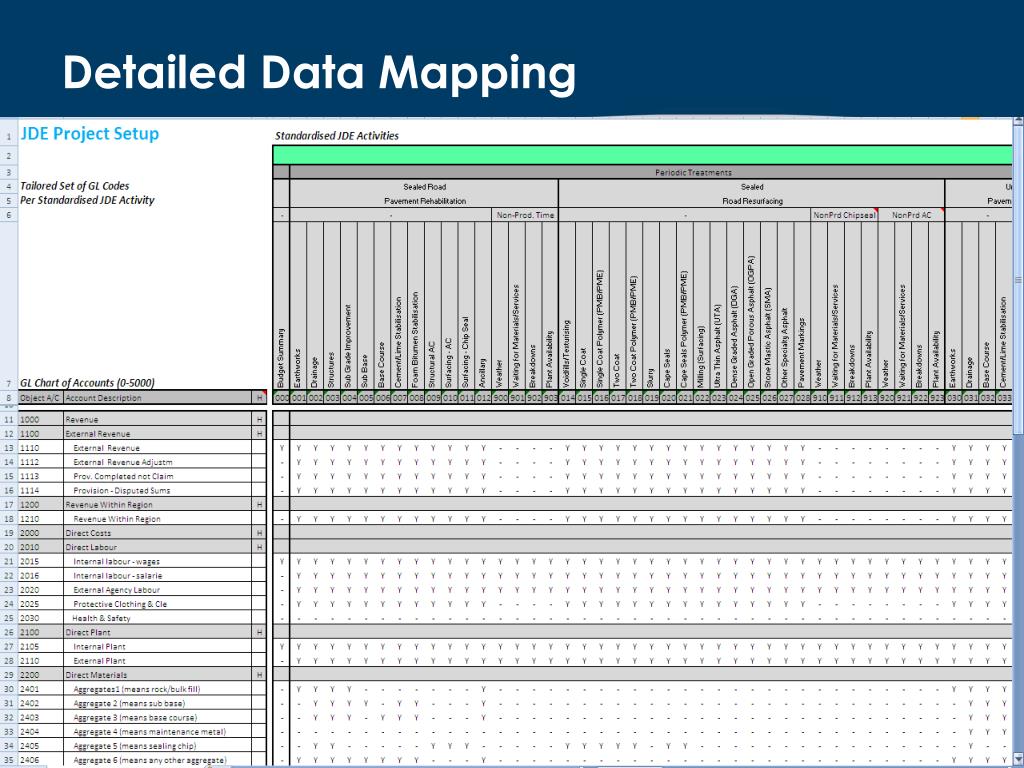Select the 'Structures' vertical column label
Viewport: 1024px width, 768px height.
click(331, 370)
